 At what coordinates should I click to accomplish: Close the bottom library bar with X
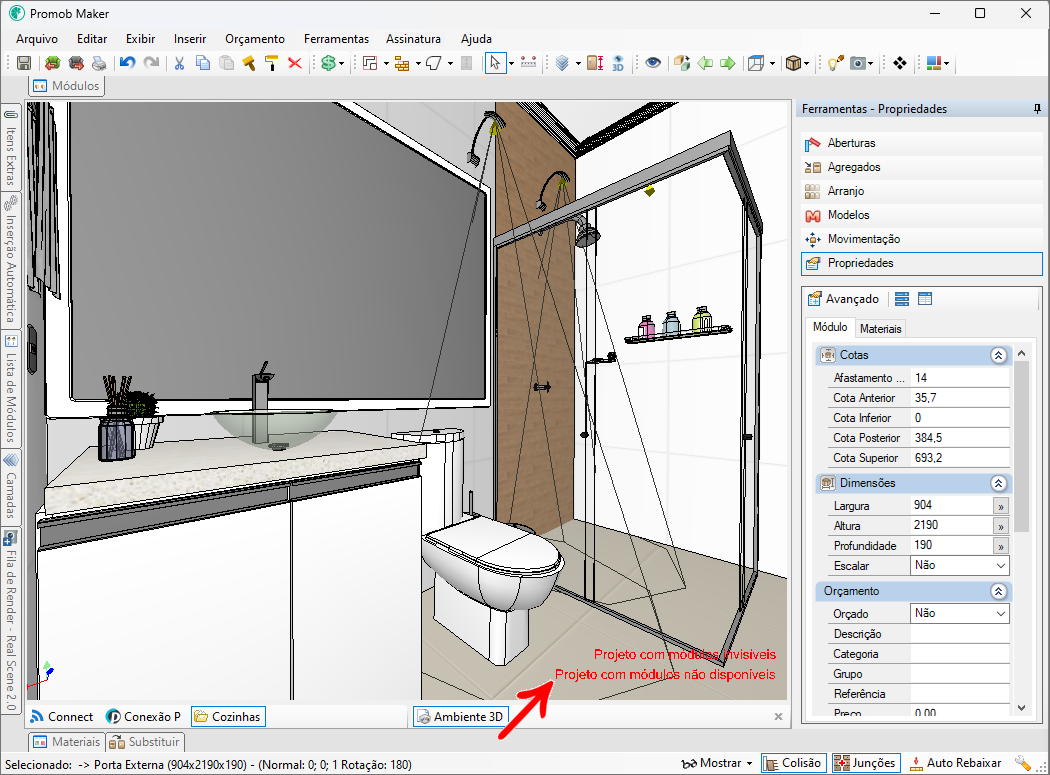coord(778,717)
